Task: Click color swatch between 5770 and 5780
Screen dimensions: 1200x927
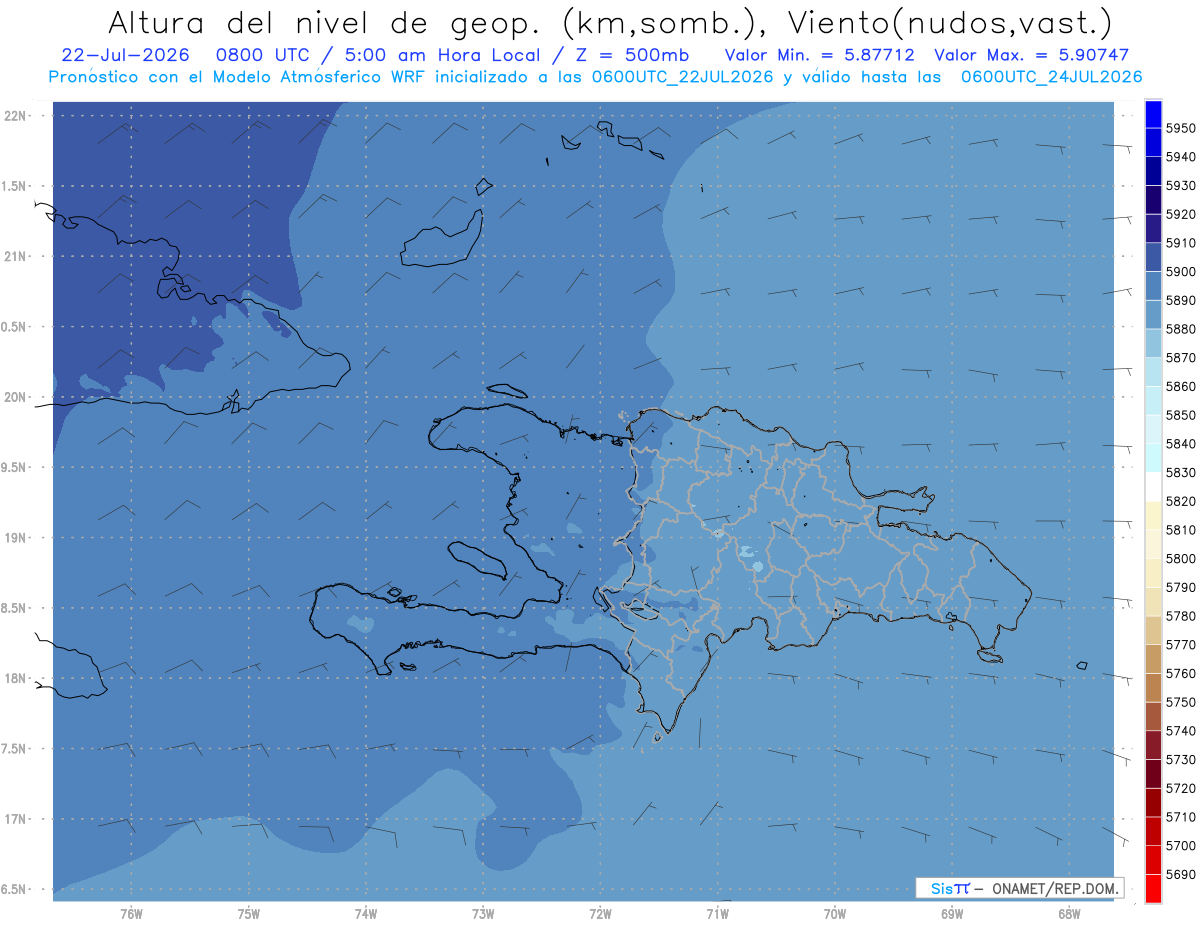Action: click(1153, 630)
